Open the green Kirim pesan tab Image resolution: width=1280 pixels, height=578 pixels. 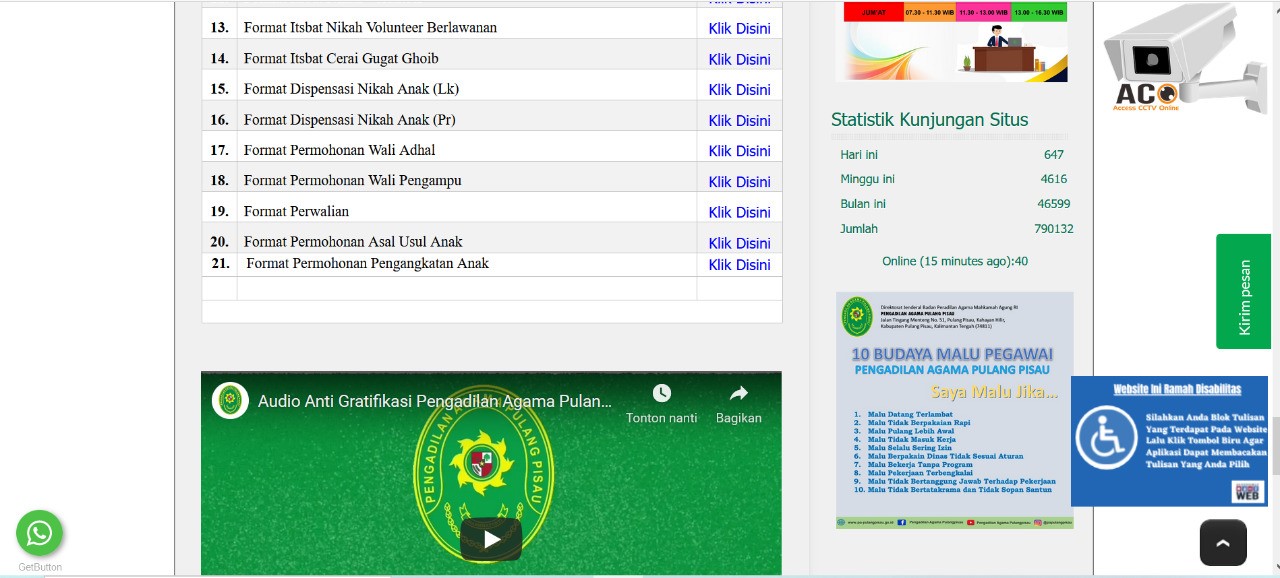click(1243, 292)
